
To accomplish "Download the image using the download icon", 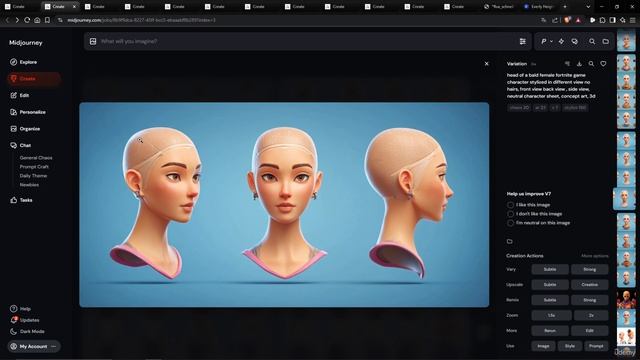I will (x=579, y=64).
